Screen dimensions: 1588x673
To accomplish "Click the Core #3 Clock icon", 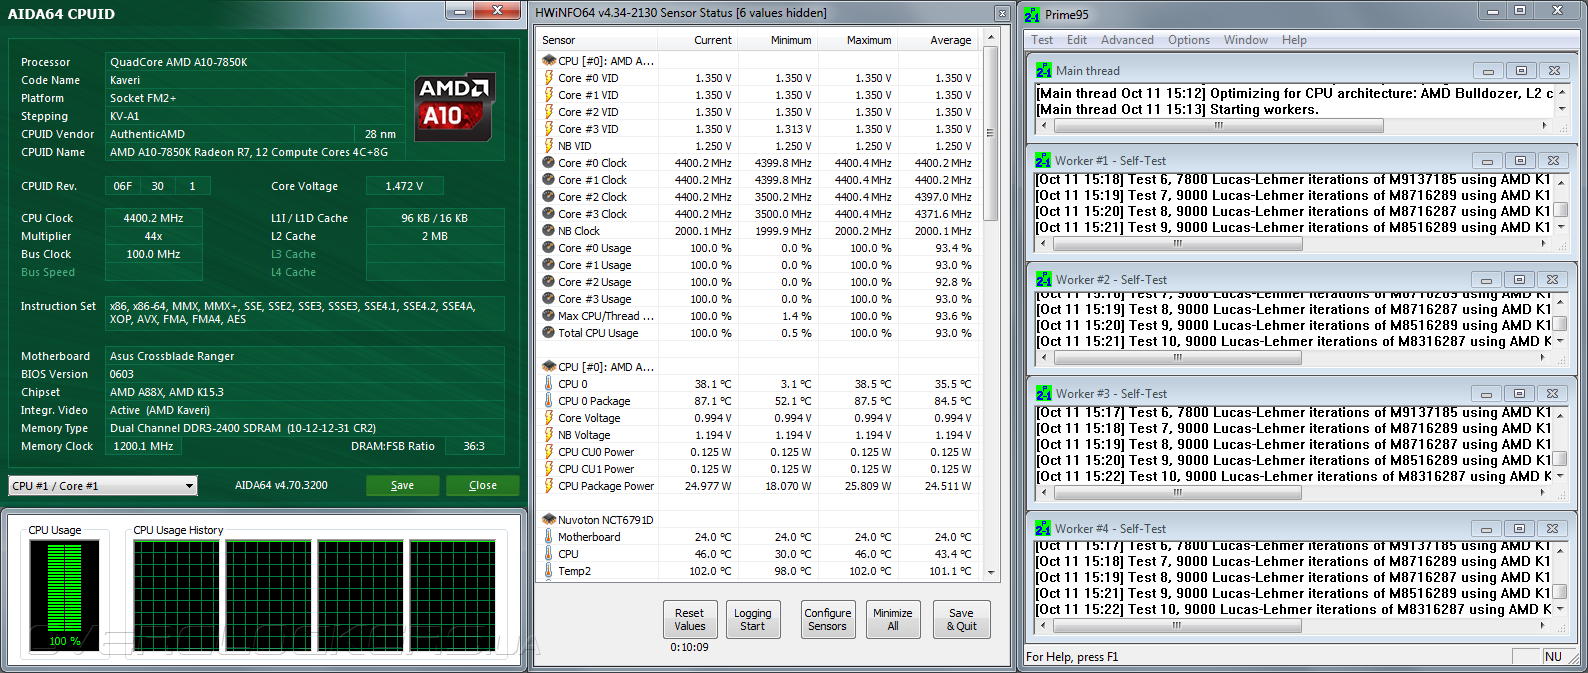I will 548,214.
